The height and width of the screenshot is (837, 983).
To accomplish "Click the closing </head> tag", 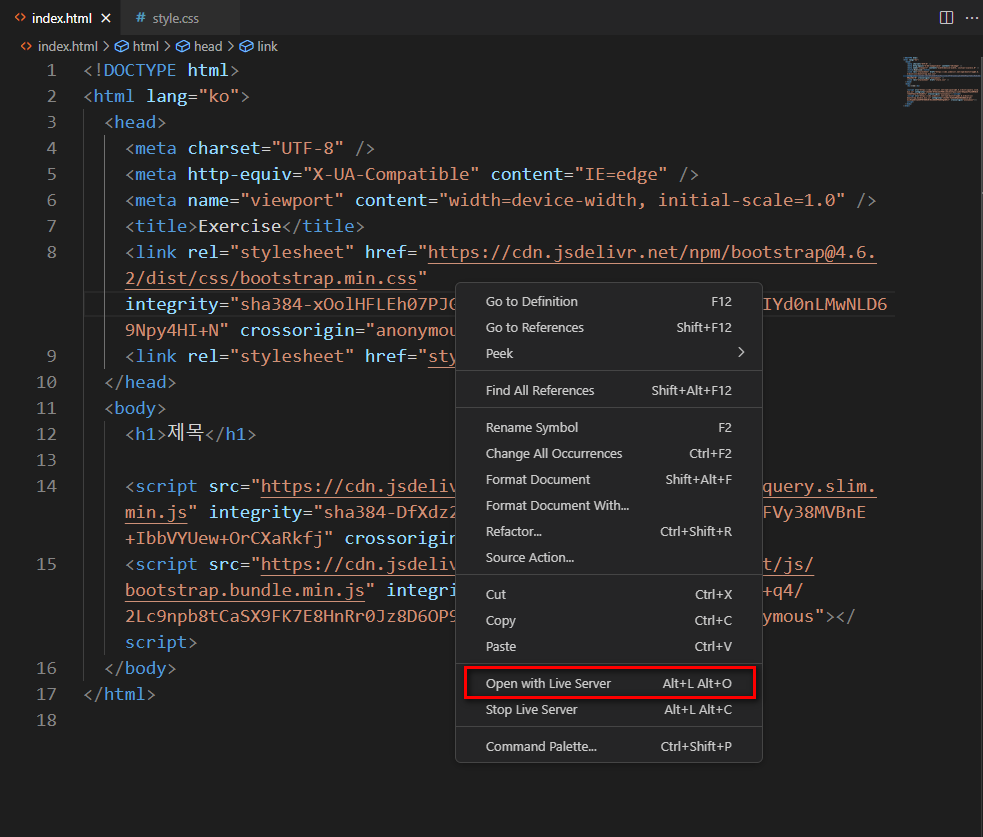I will [140, 382].
